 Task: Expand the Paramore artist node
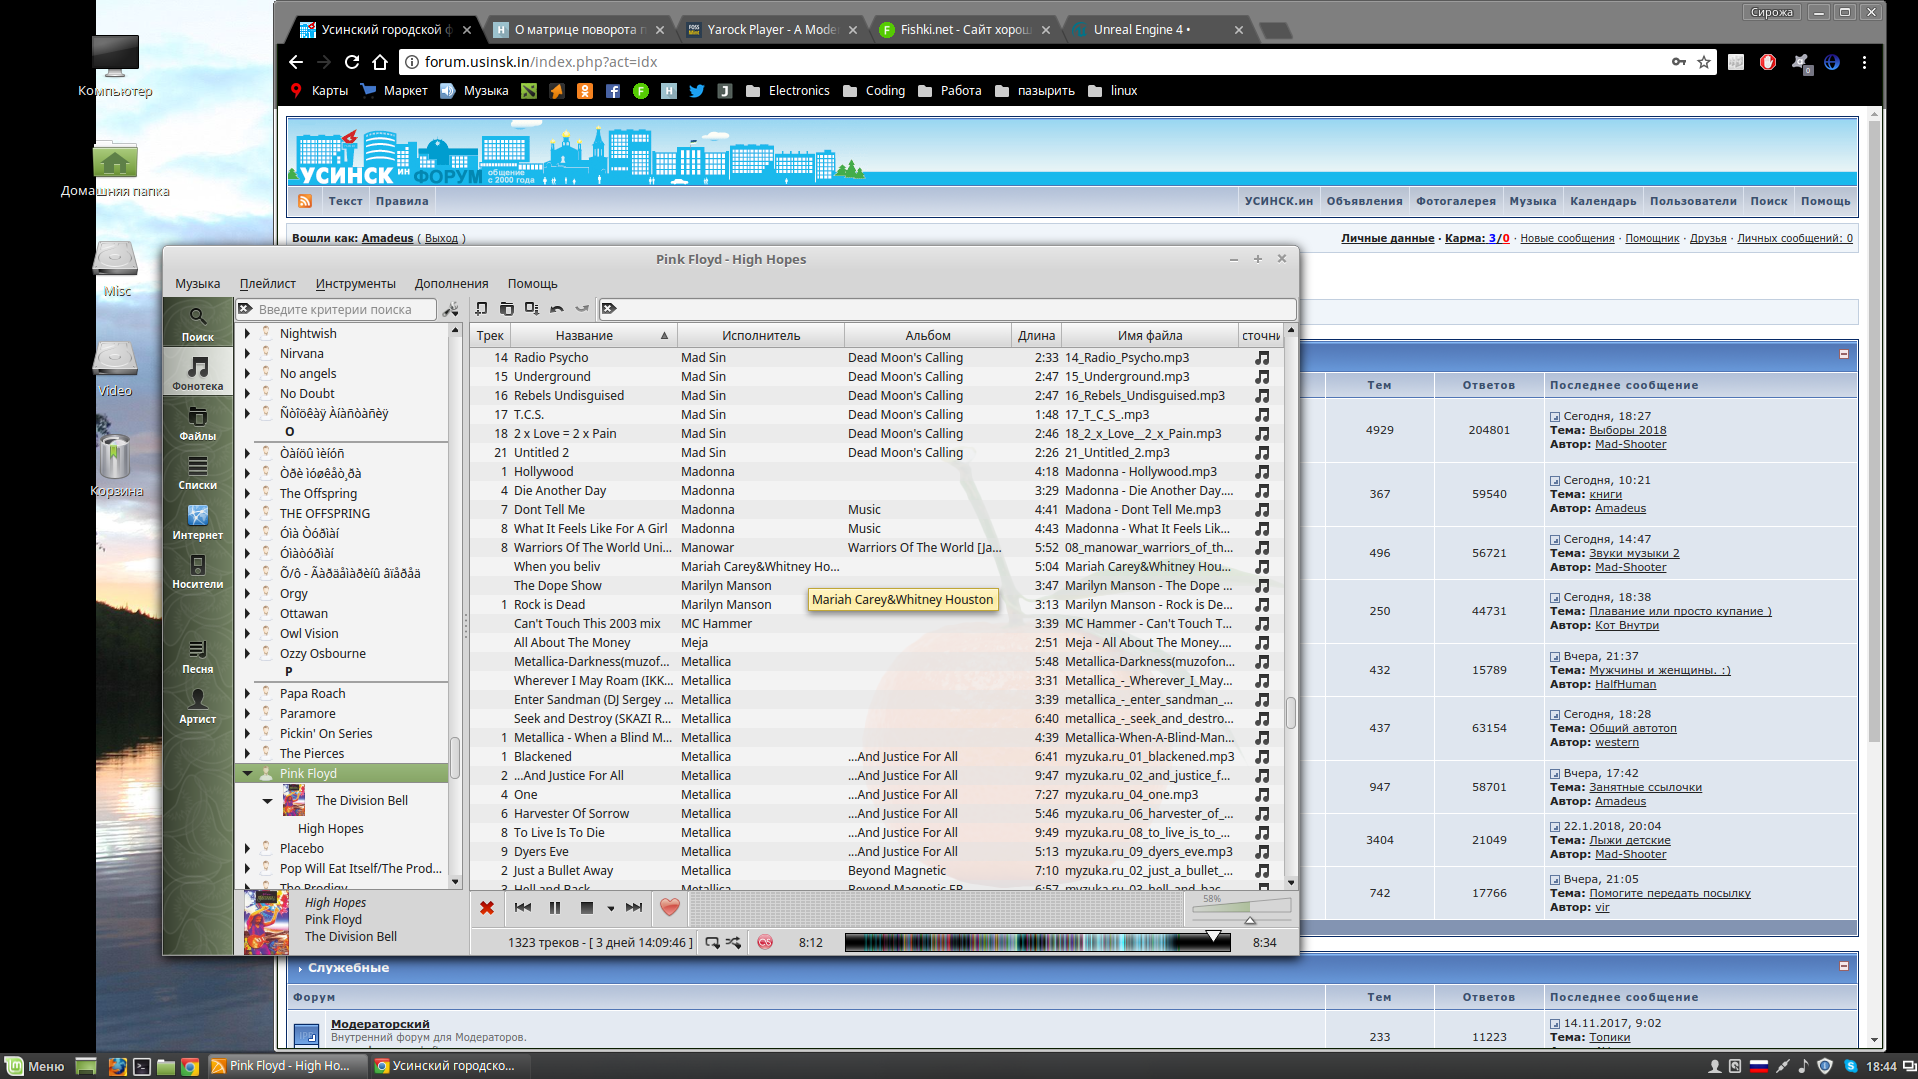coord(247,713)
